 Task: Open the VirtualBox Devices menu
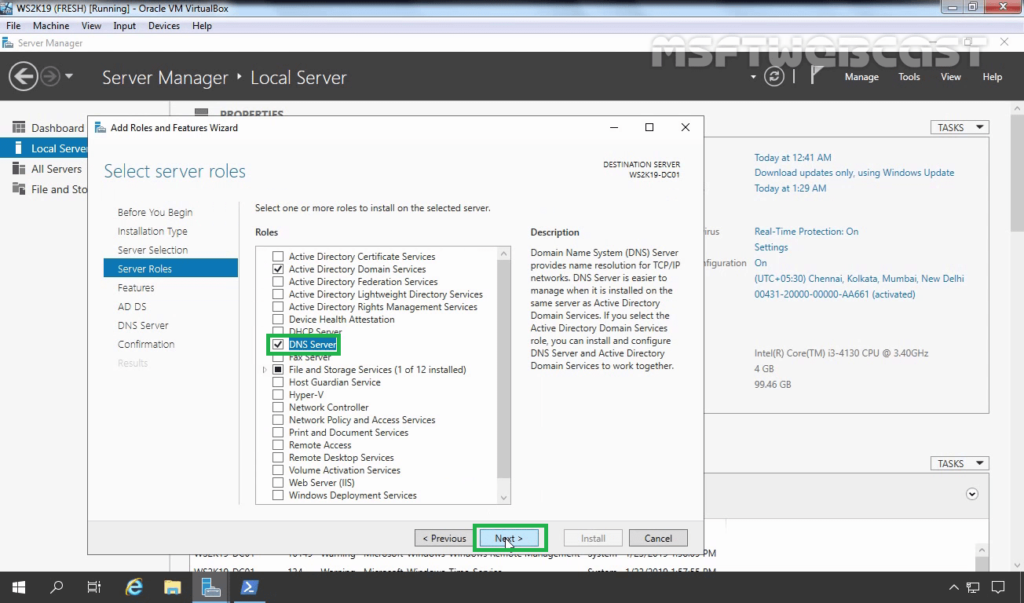click(164, 25)
